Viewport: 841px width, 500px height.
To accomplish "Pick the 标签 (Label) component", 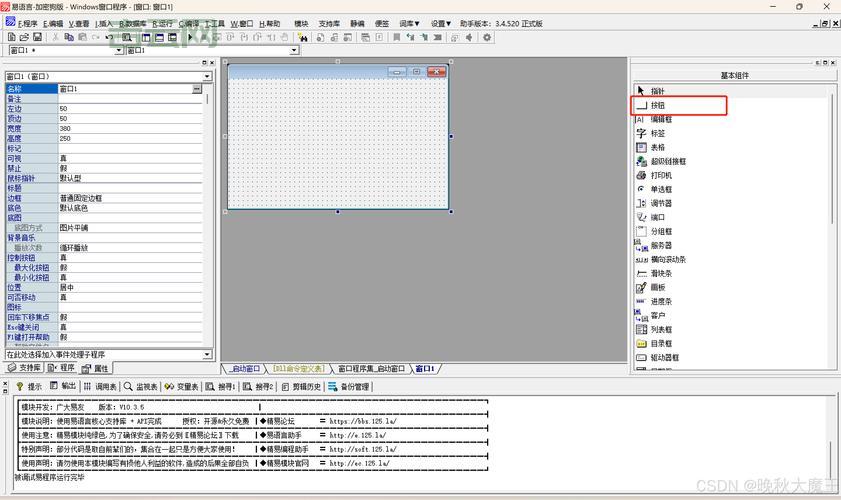I will (658, 133).
